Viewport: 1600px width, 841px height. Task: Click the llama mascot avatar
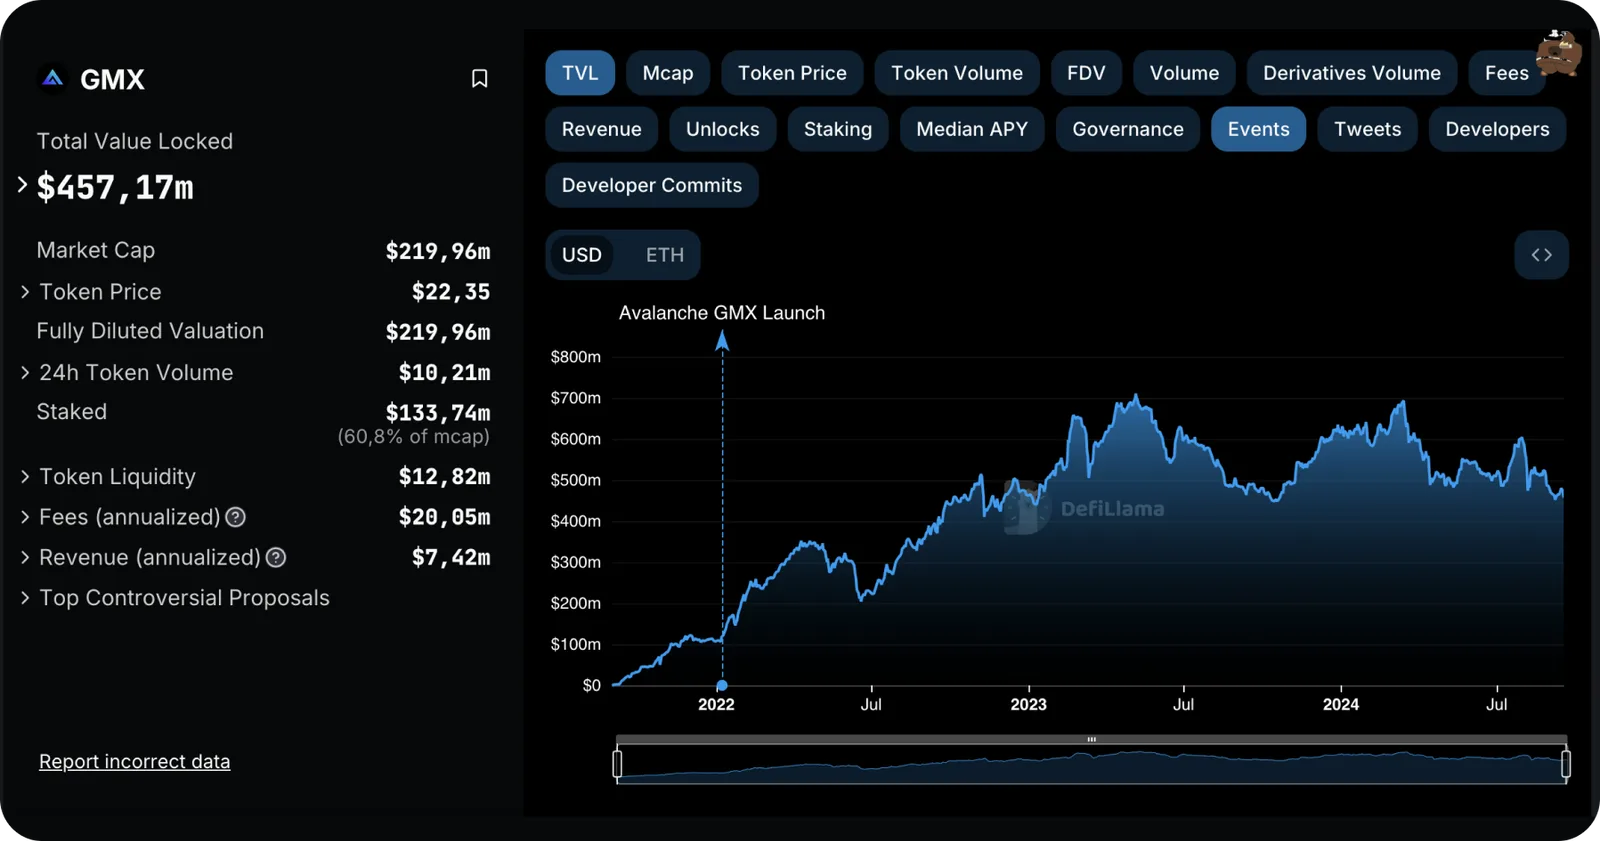pos(1558,52)
